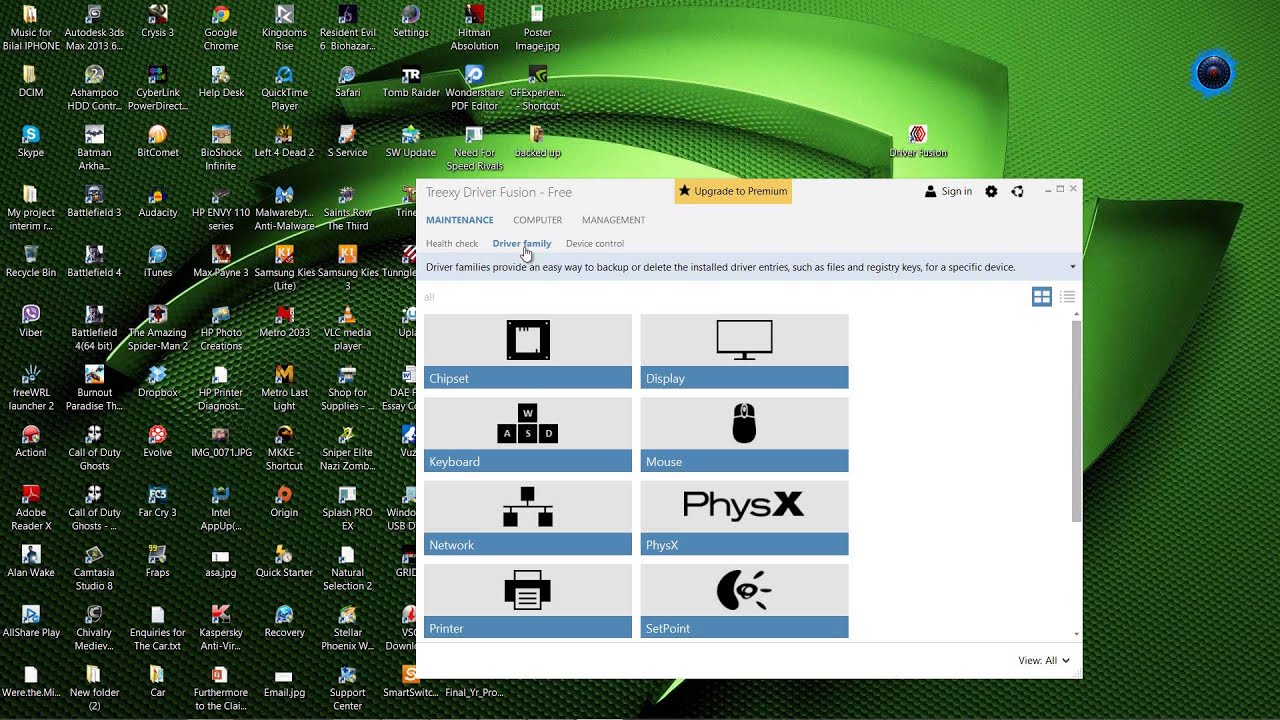The height and width of the screenshot is (720, 1280).
Task: Select Dropbox desktop icon
Action: coord(158,382)
